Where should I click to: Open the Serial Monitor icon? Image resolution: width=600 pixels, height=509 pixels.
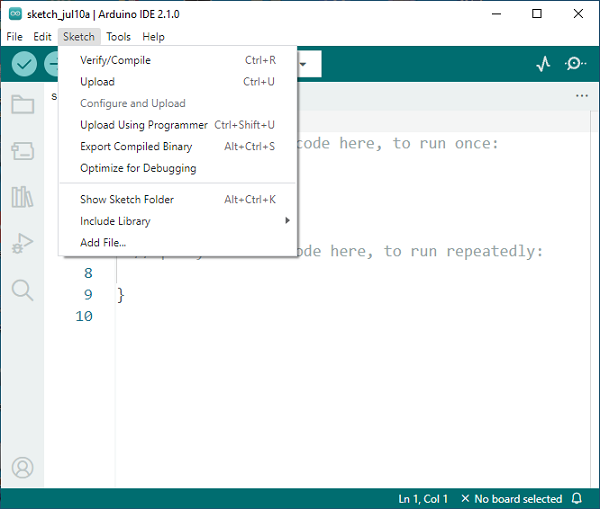pyautogui.click(x=575, y=64)
